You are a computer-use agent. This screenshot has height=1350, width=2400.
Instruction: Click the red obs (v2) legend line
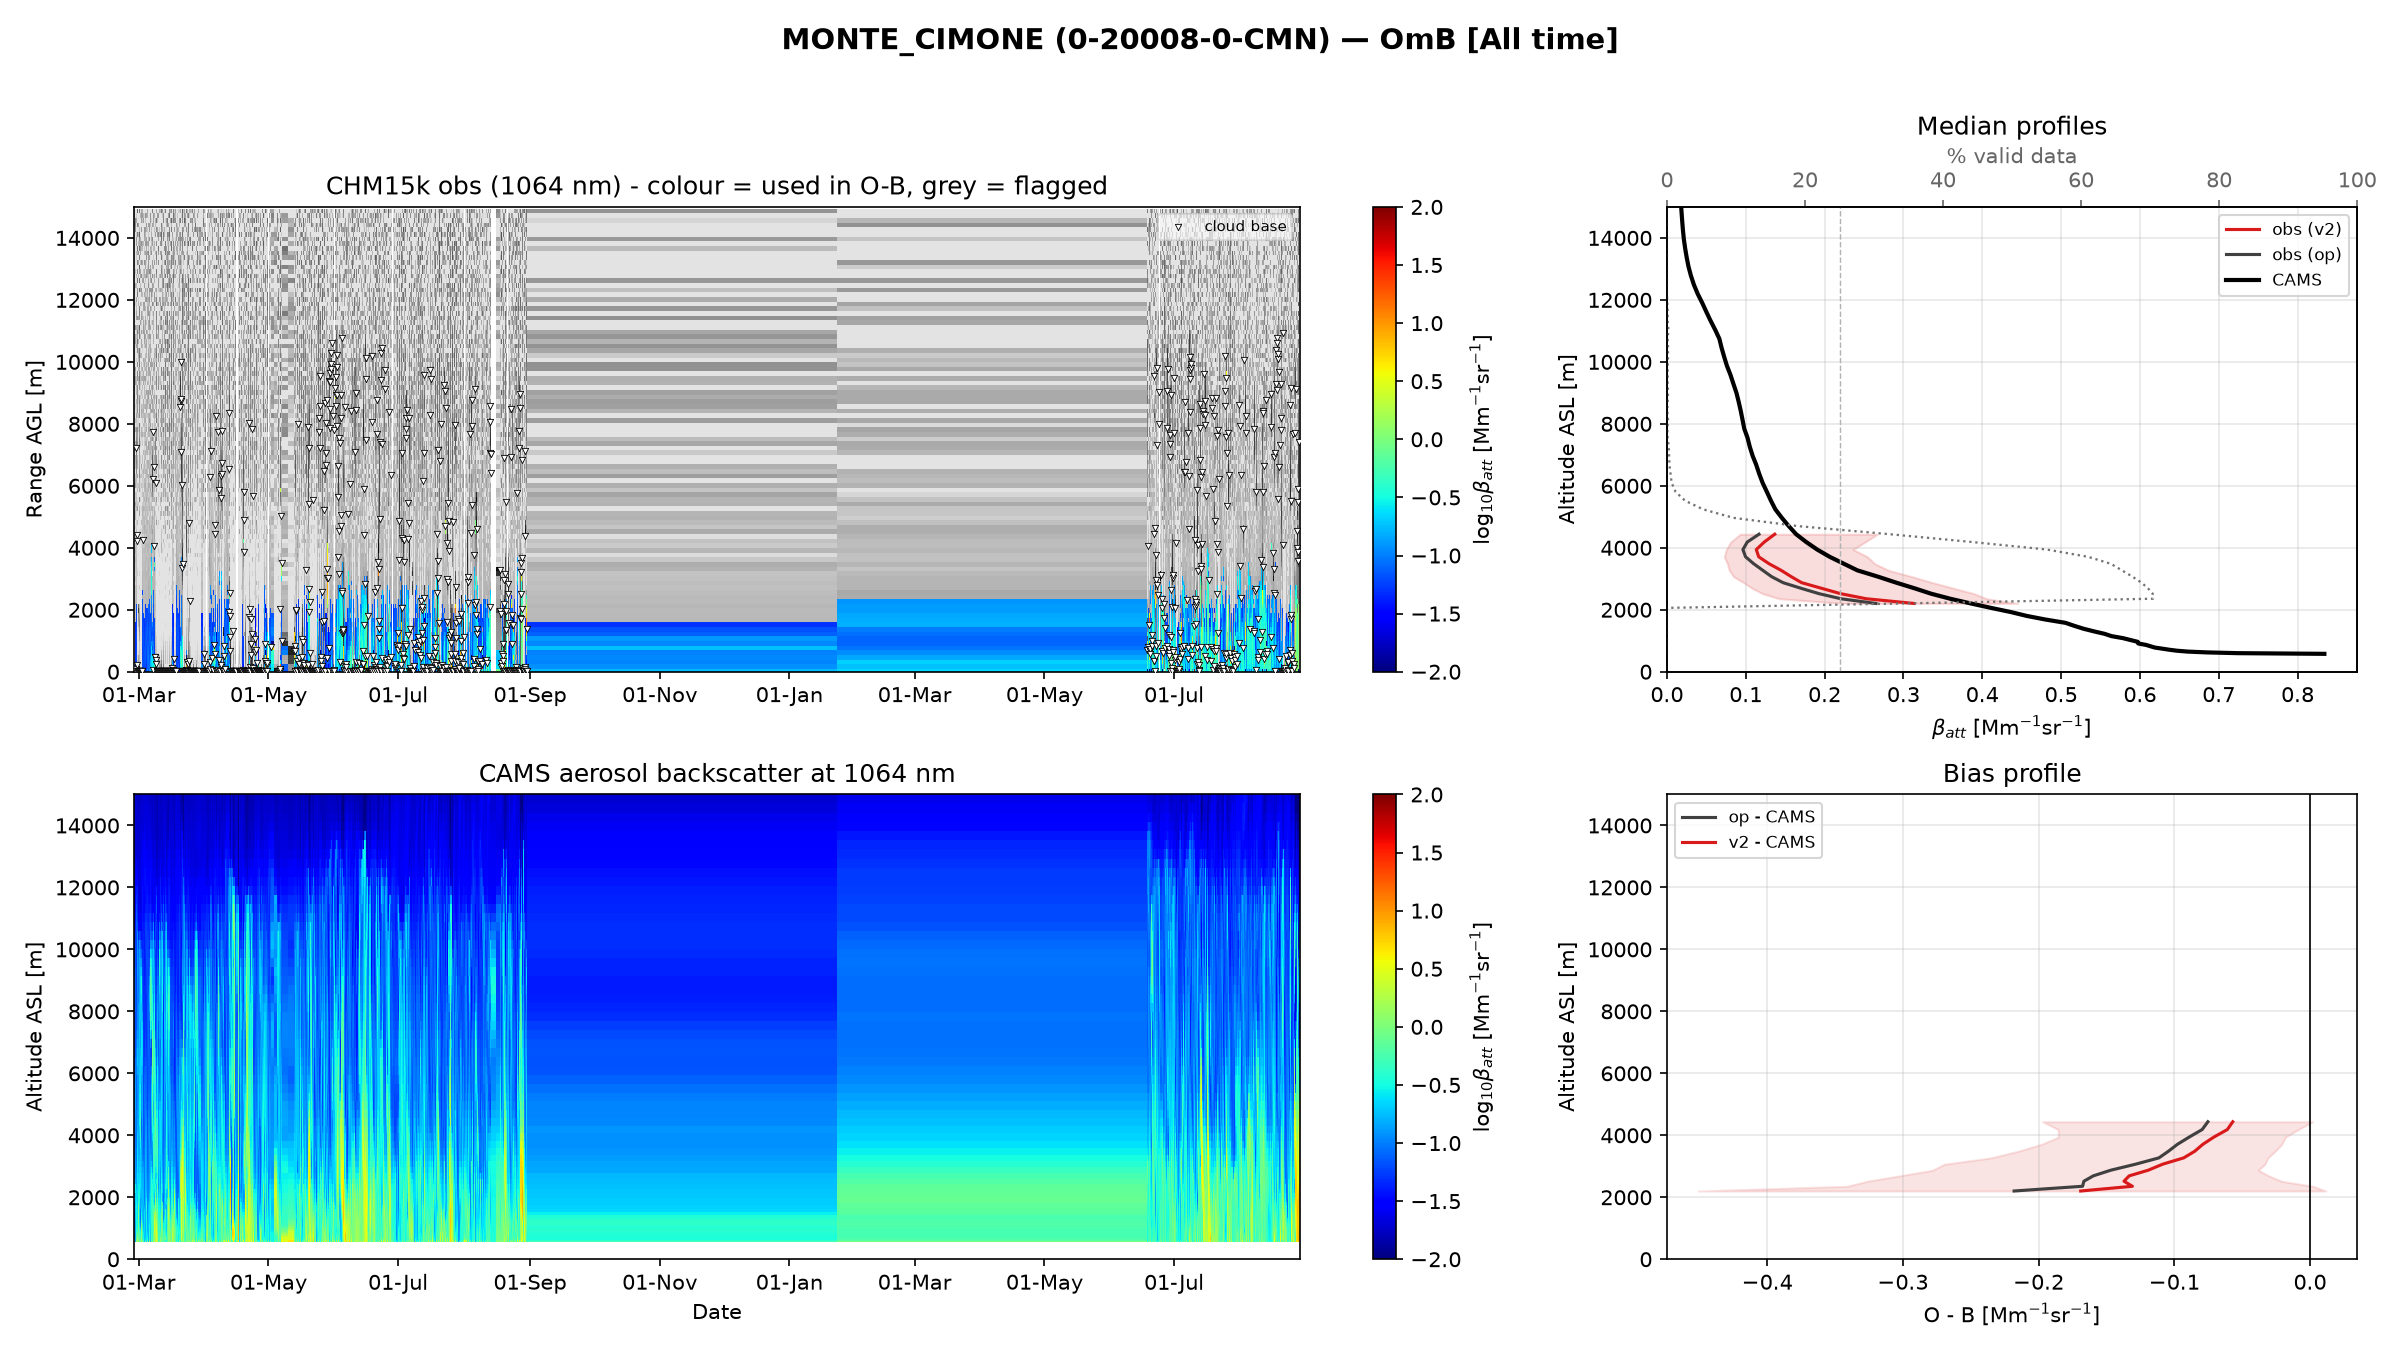[x=2243, y=229]
